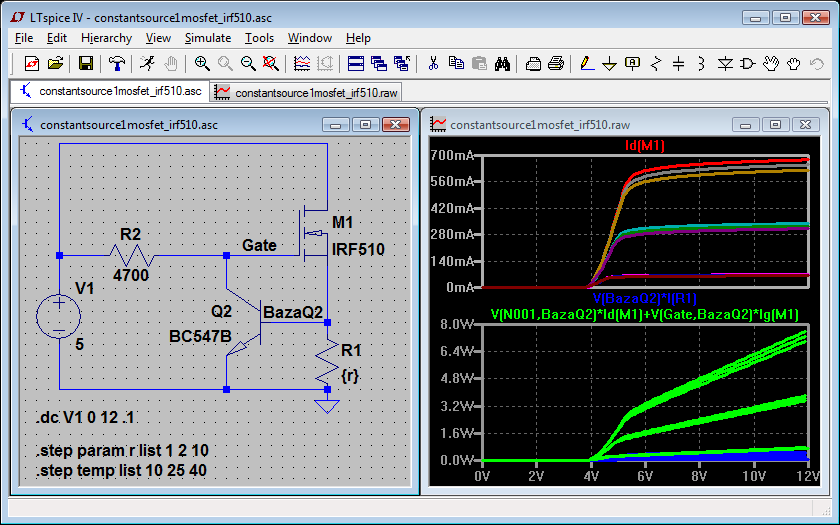Click the Gate net label

(259, 245)
